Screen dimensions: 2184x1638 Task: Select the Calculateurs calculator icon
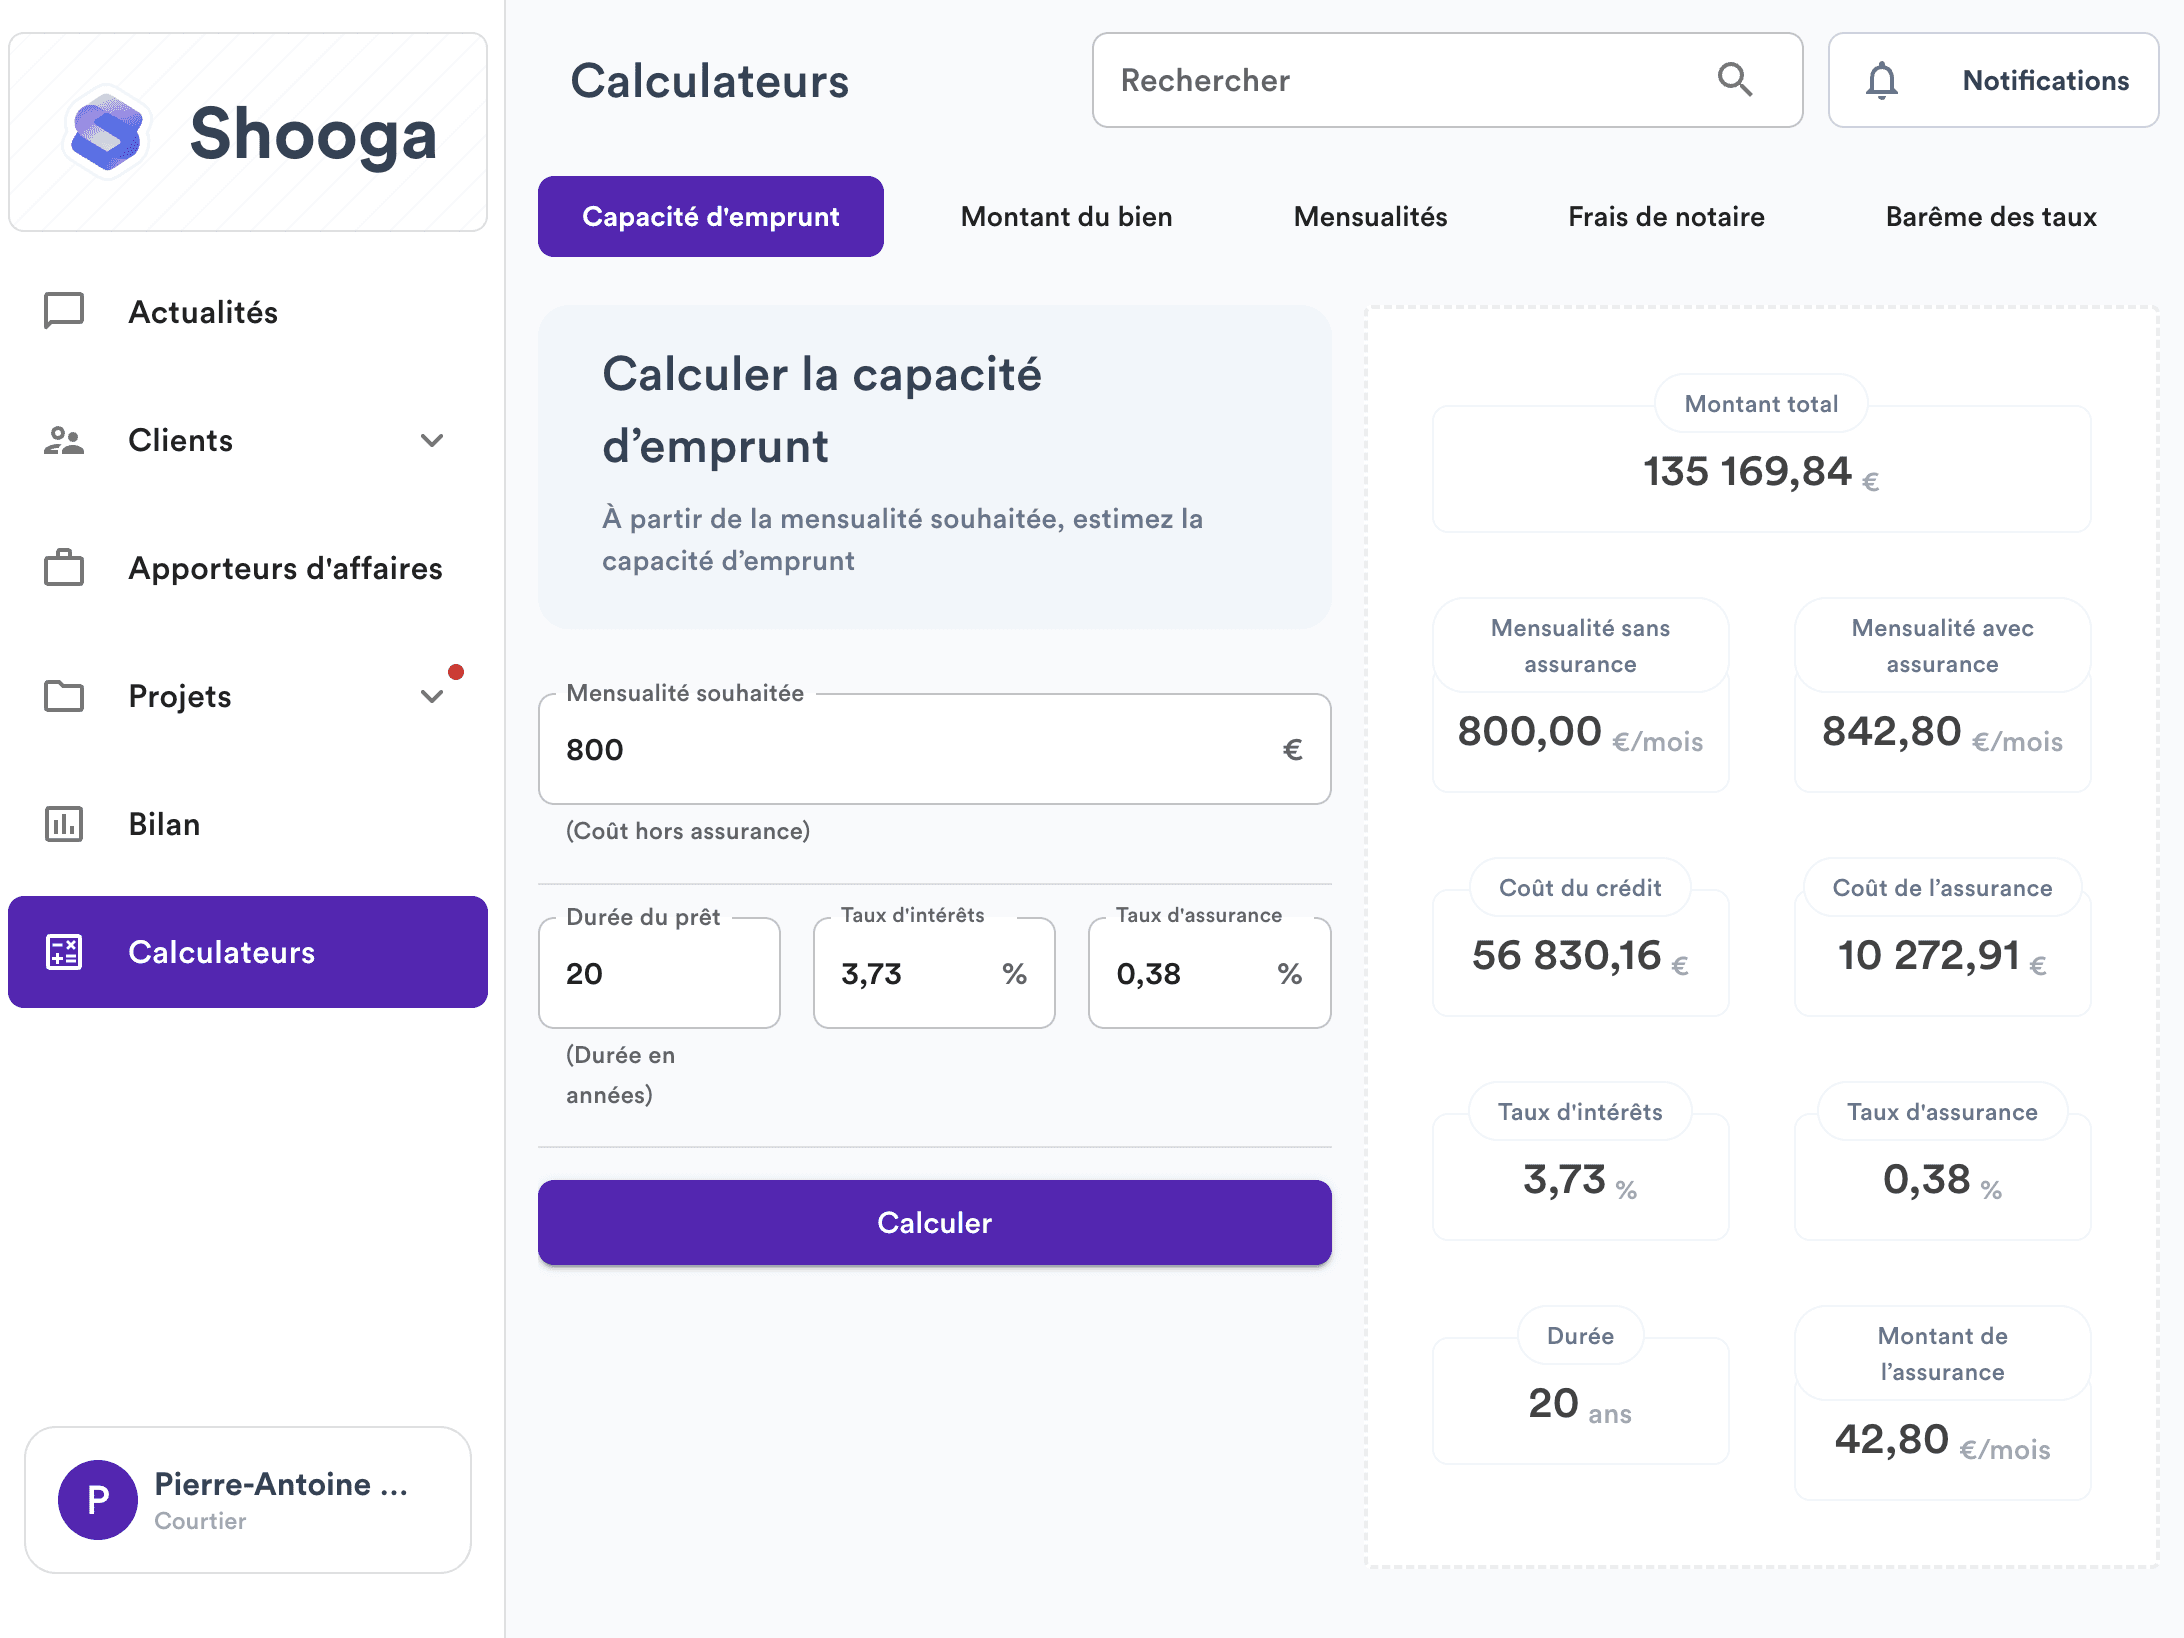(x=63, y=952)
